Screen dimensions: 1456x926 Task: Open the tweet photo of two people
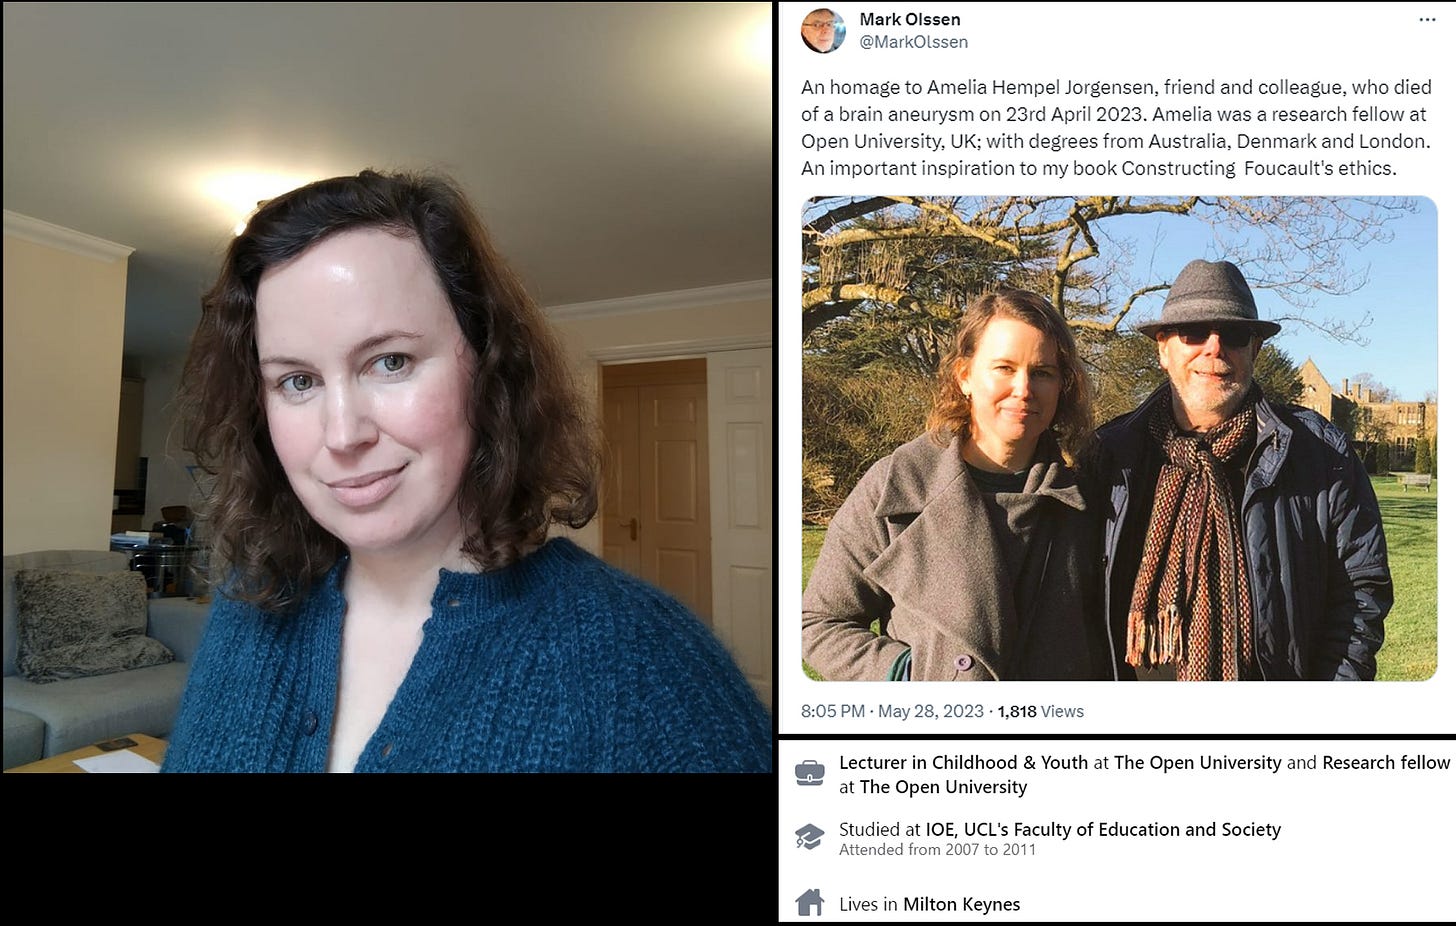1119,438
